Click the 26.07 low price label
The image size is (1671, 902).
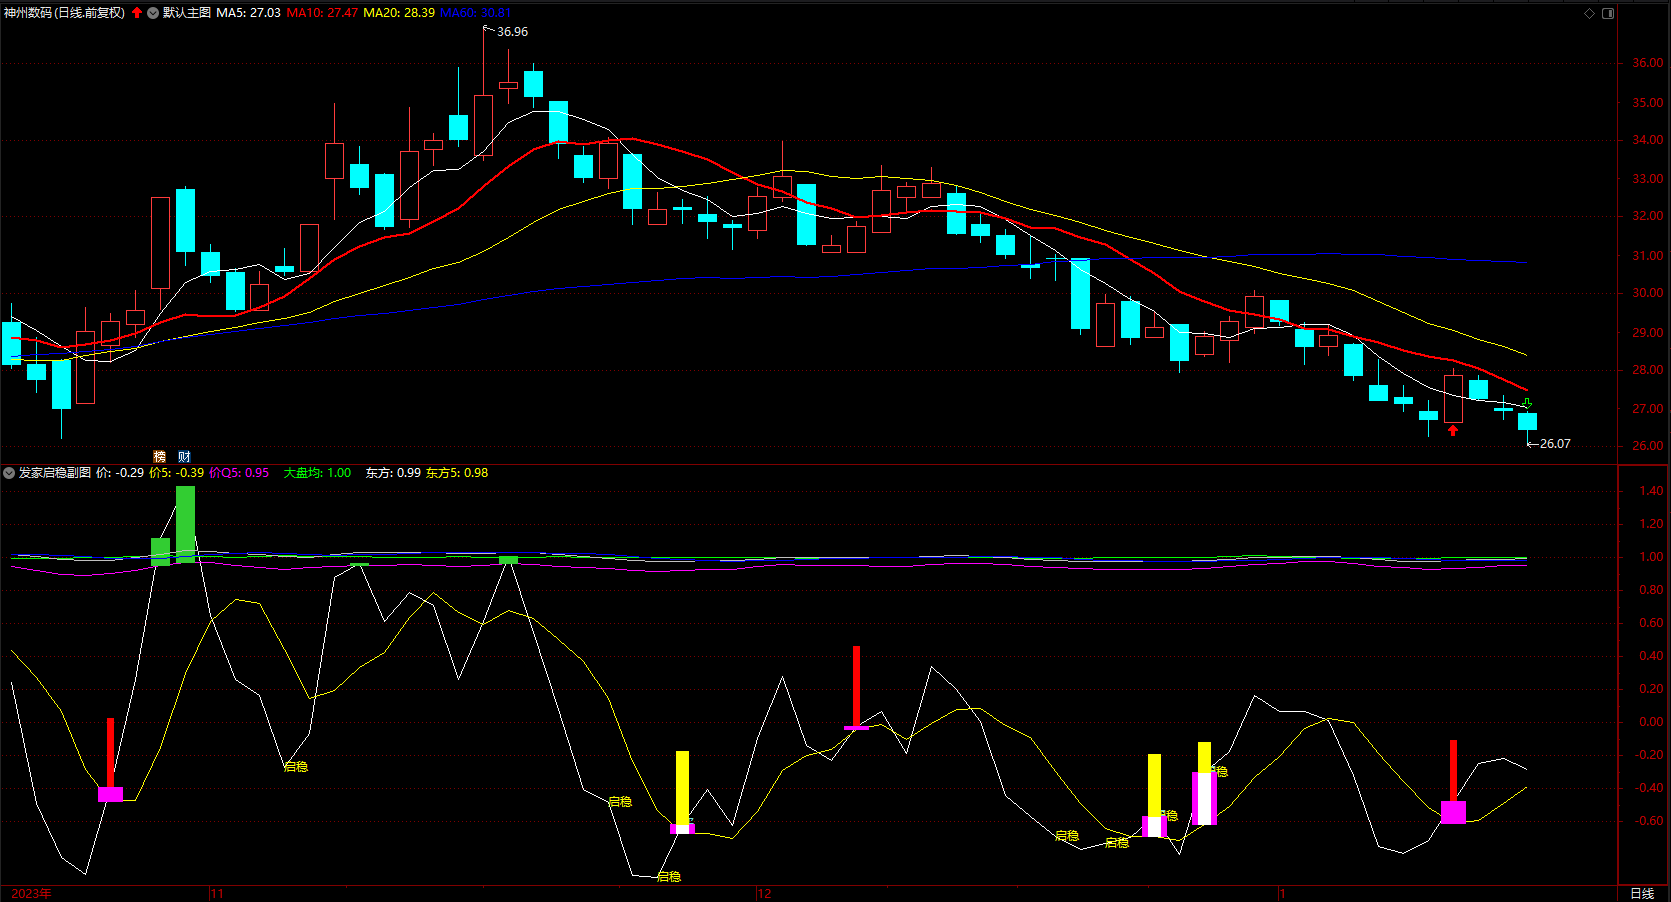1555,444
